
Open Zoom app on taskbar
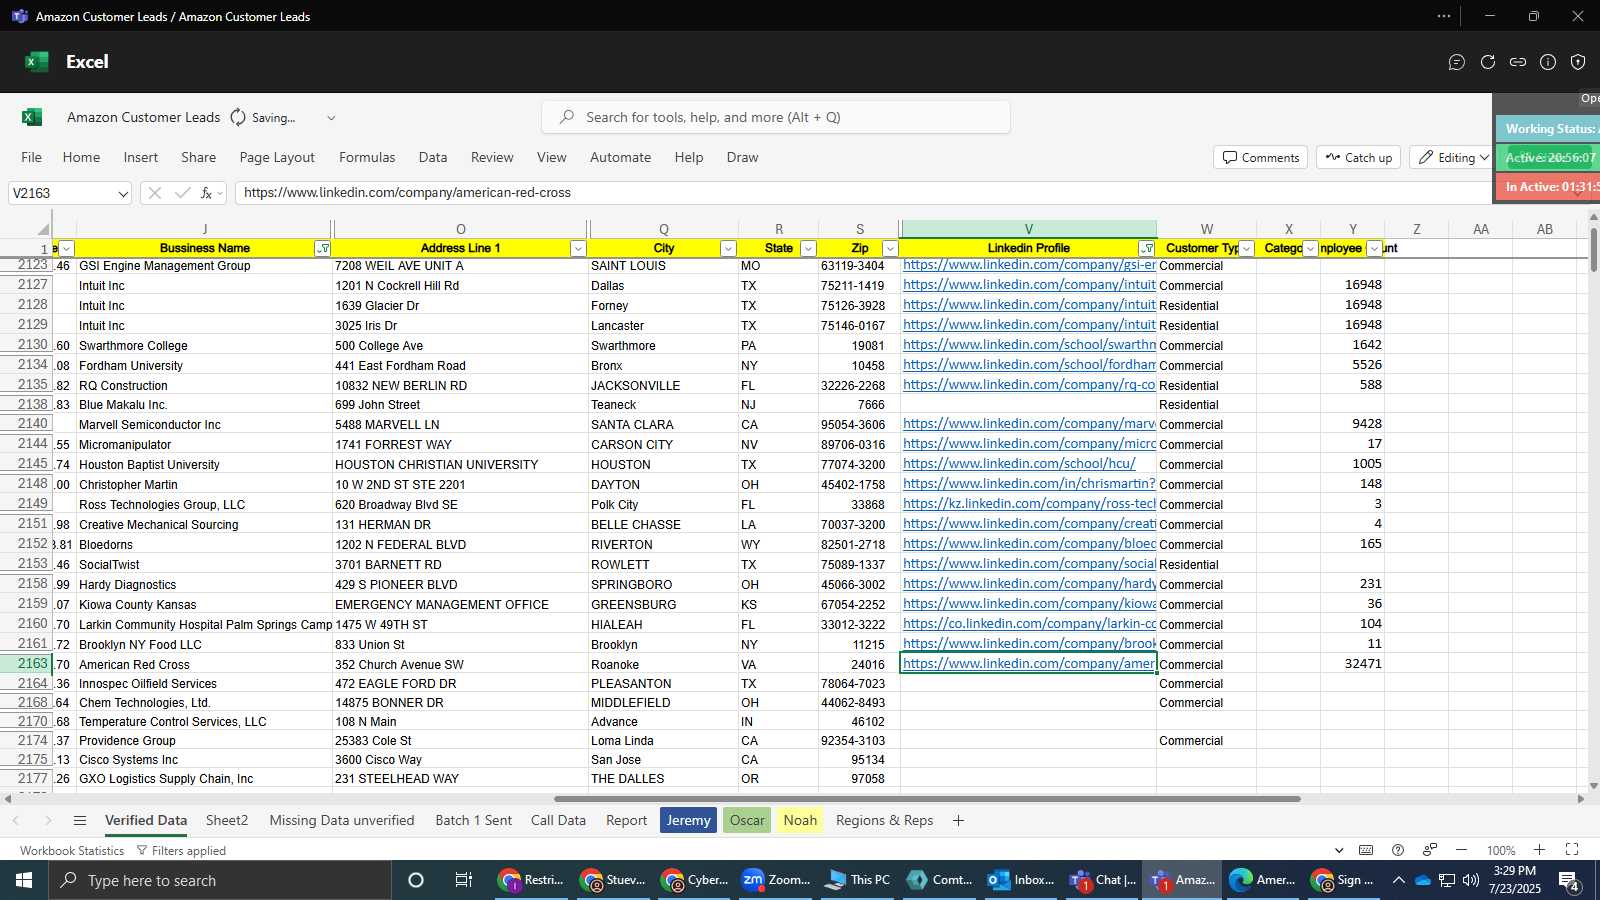tap(776, 880)
